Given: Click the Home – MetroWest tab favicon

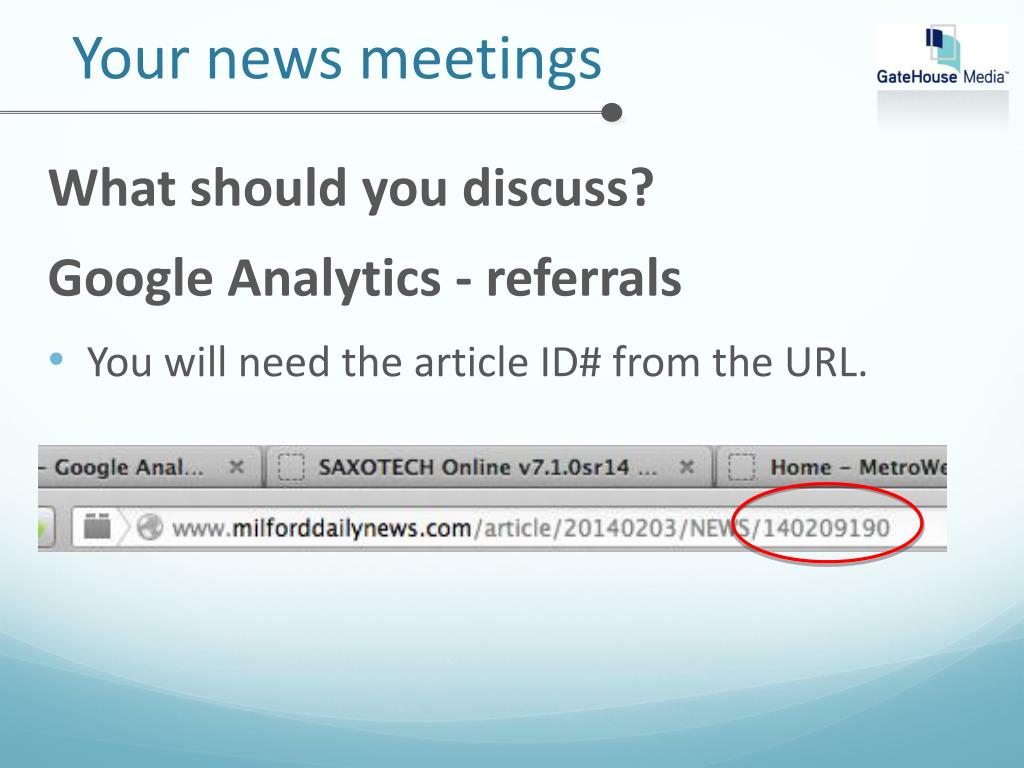Looking at the screenshot, I should click(741, 467).
